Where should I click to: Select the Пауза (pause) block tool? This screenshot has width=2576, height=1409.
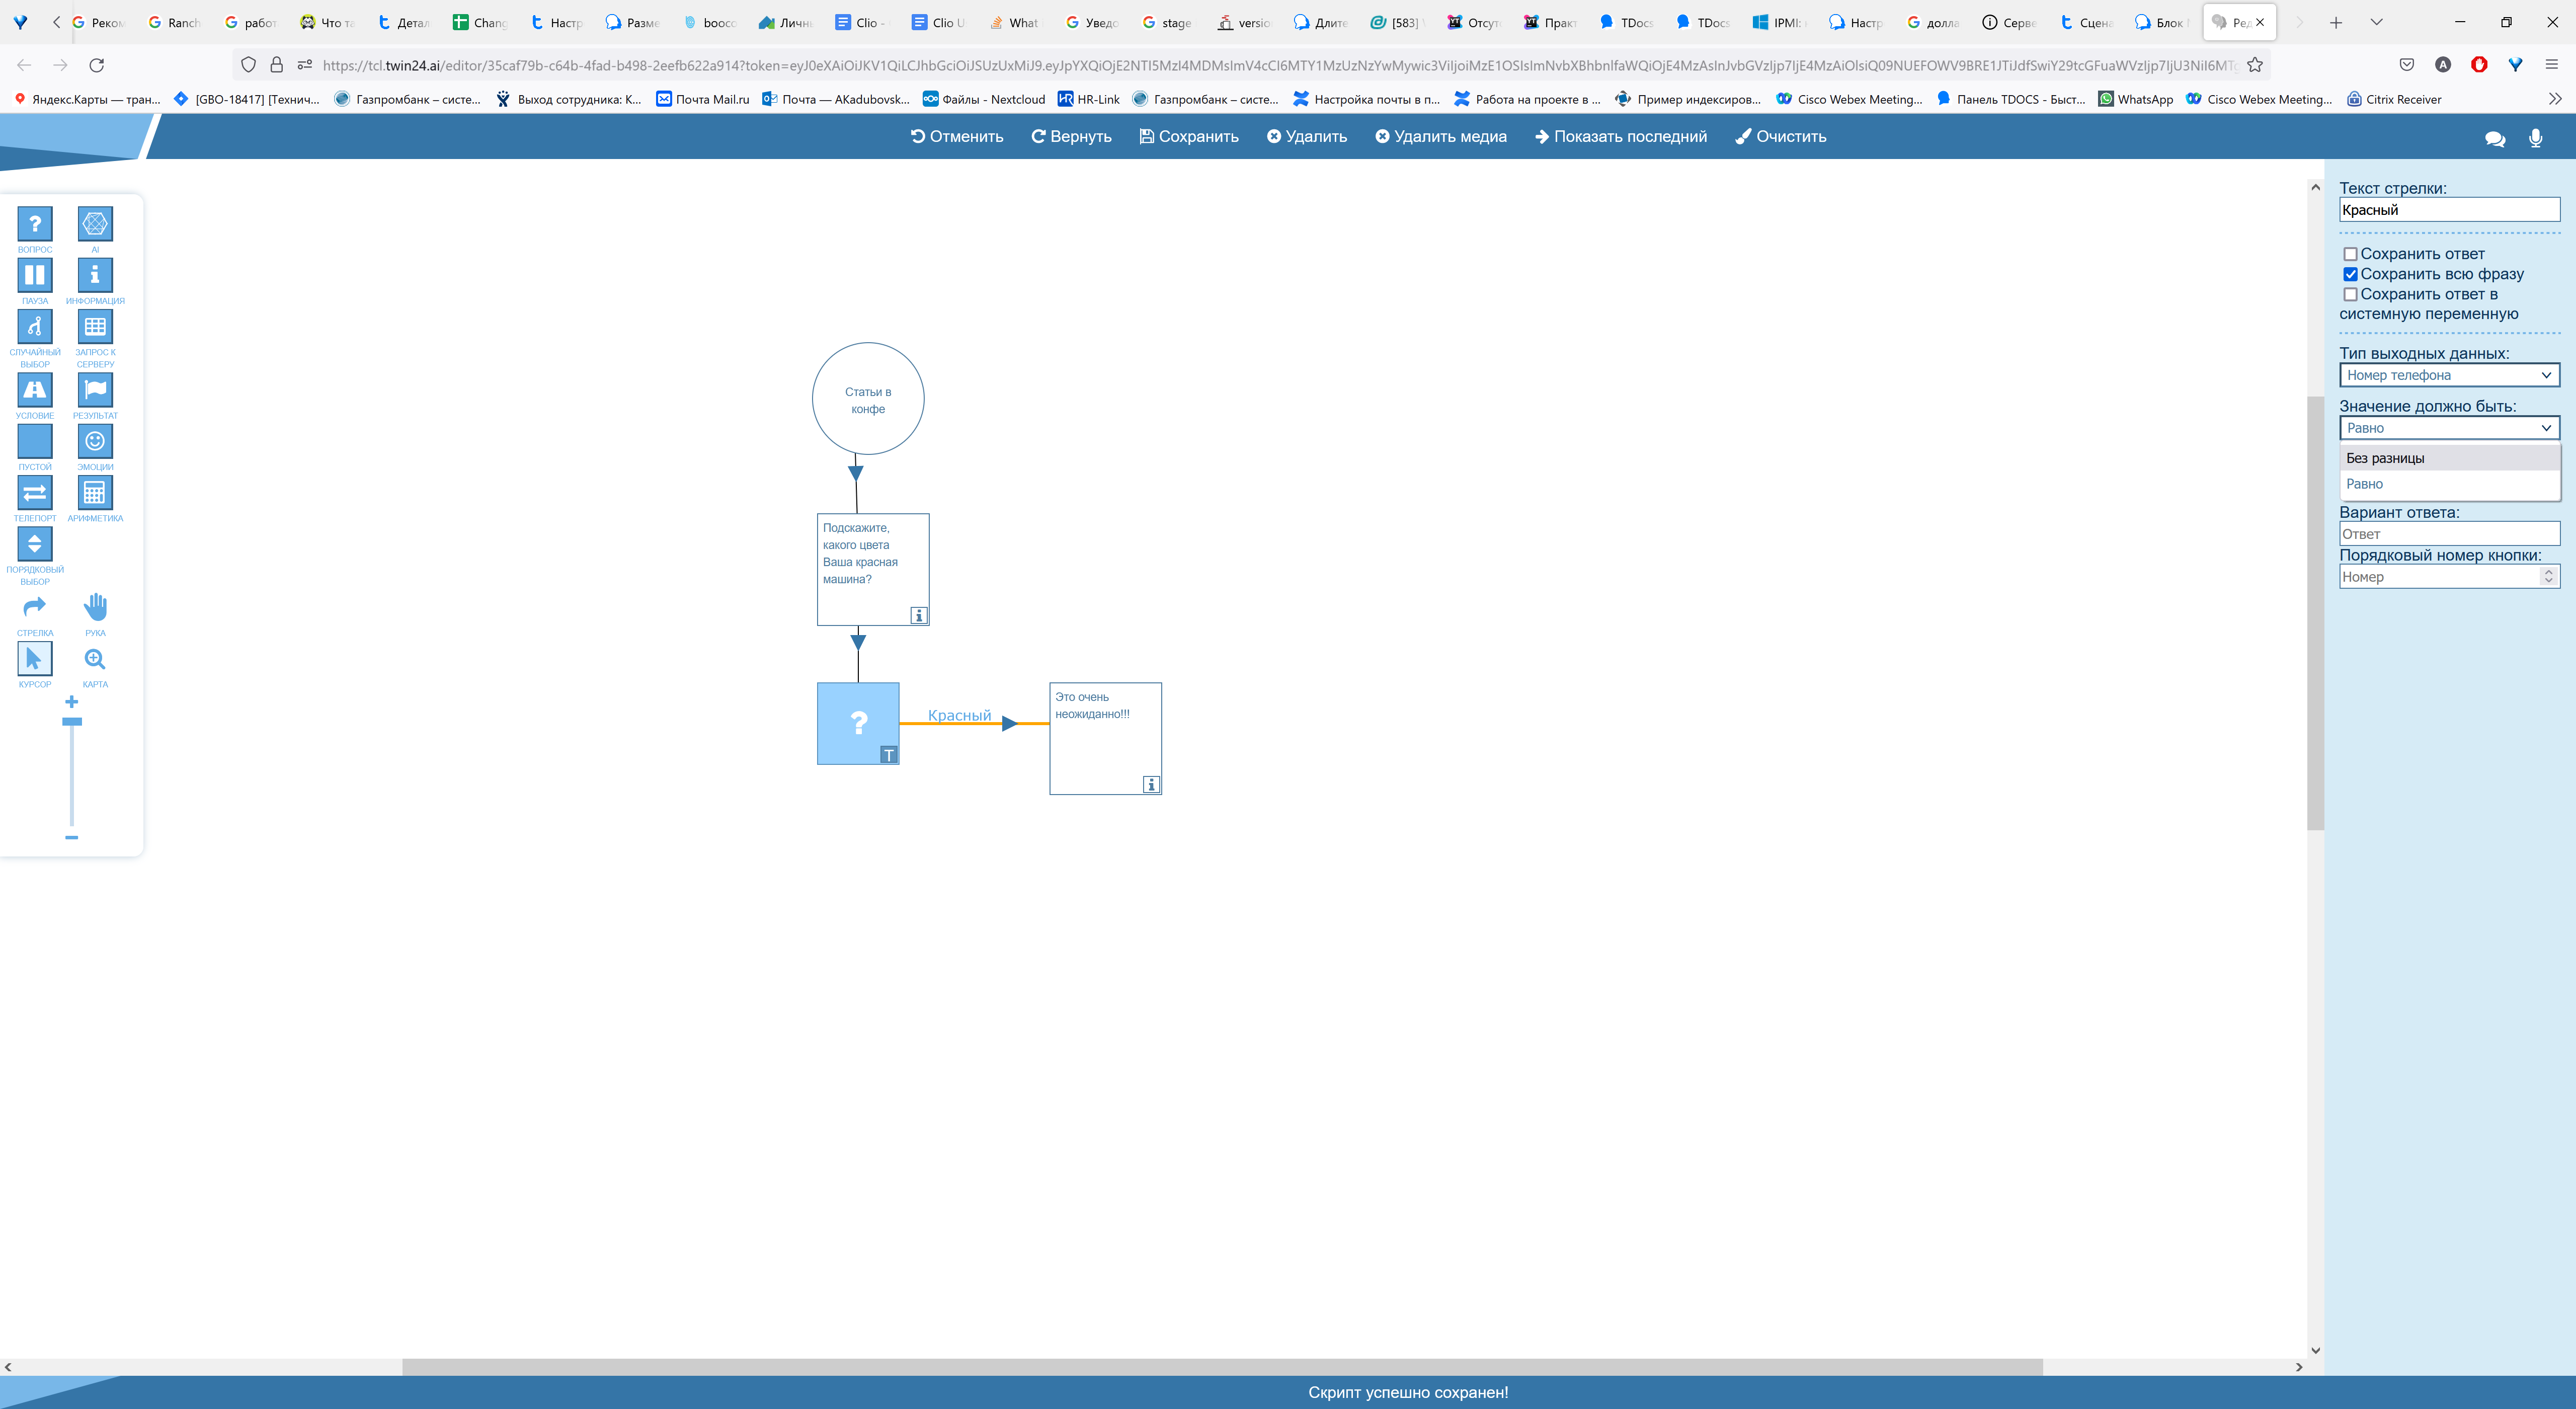[x=34, y=275]
